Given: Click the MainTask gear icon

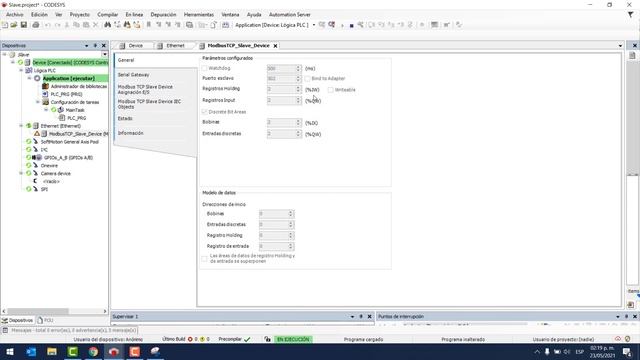Looking at the screenshot, I should (x=61, y=110).
